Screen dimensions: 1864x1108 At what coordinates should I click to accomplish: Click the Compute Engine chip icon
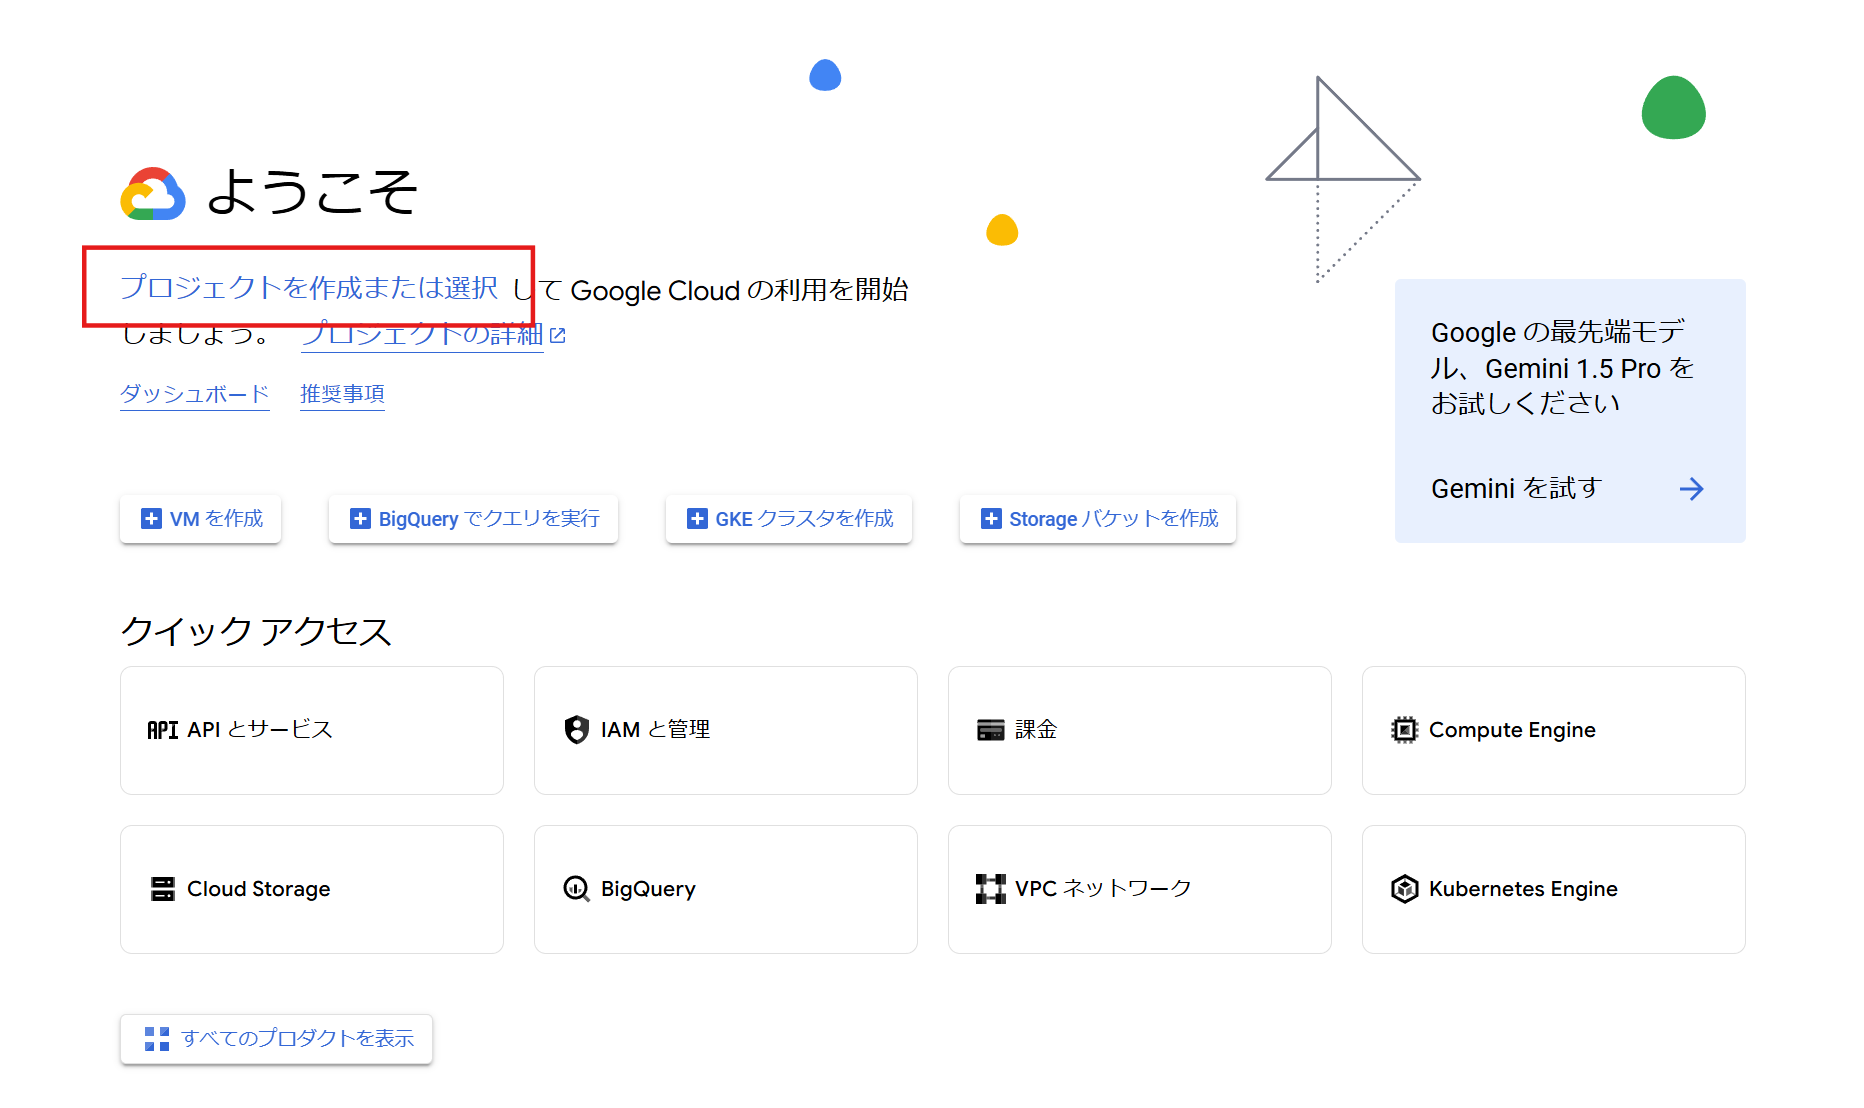coord(1405,730)
